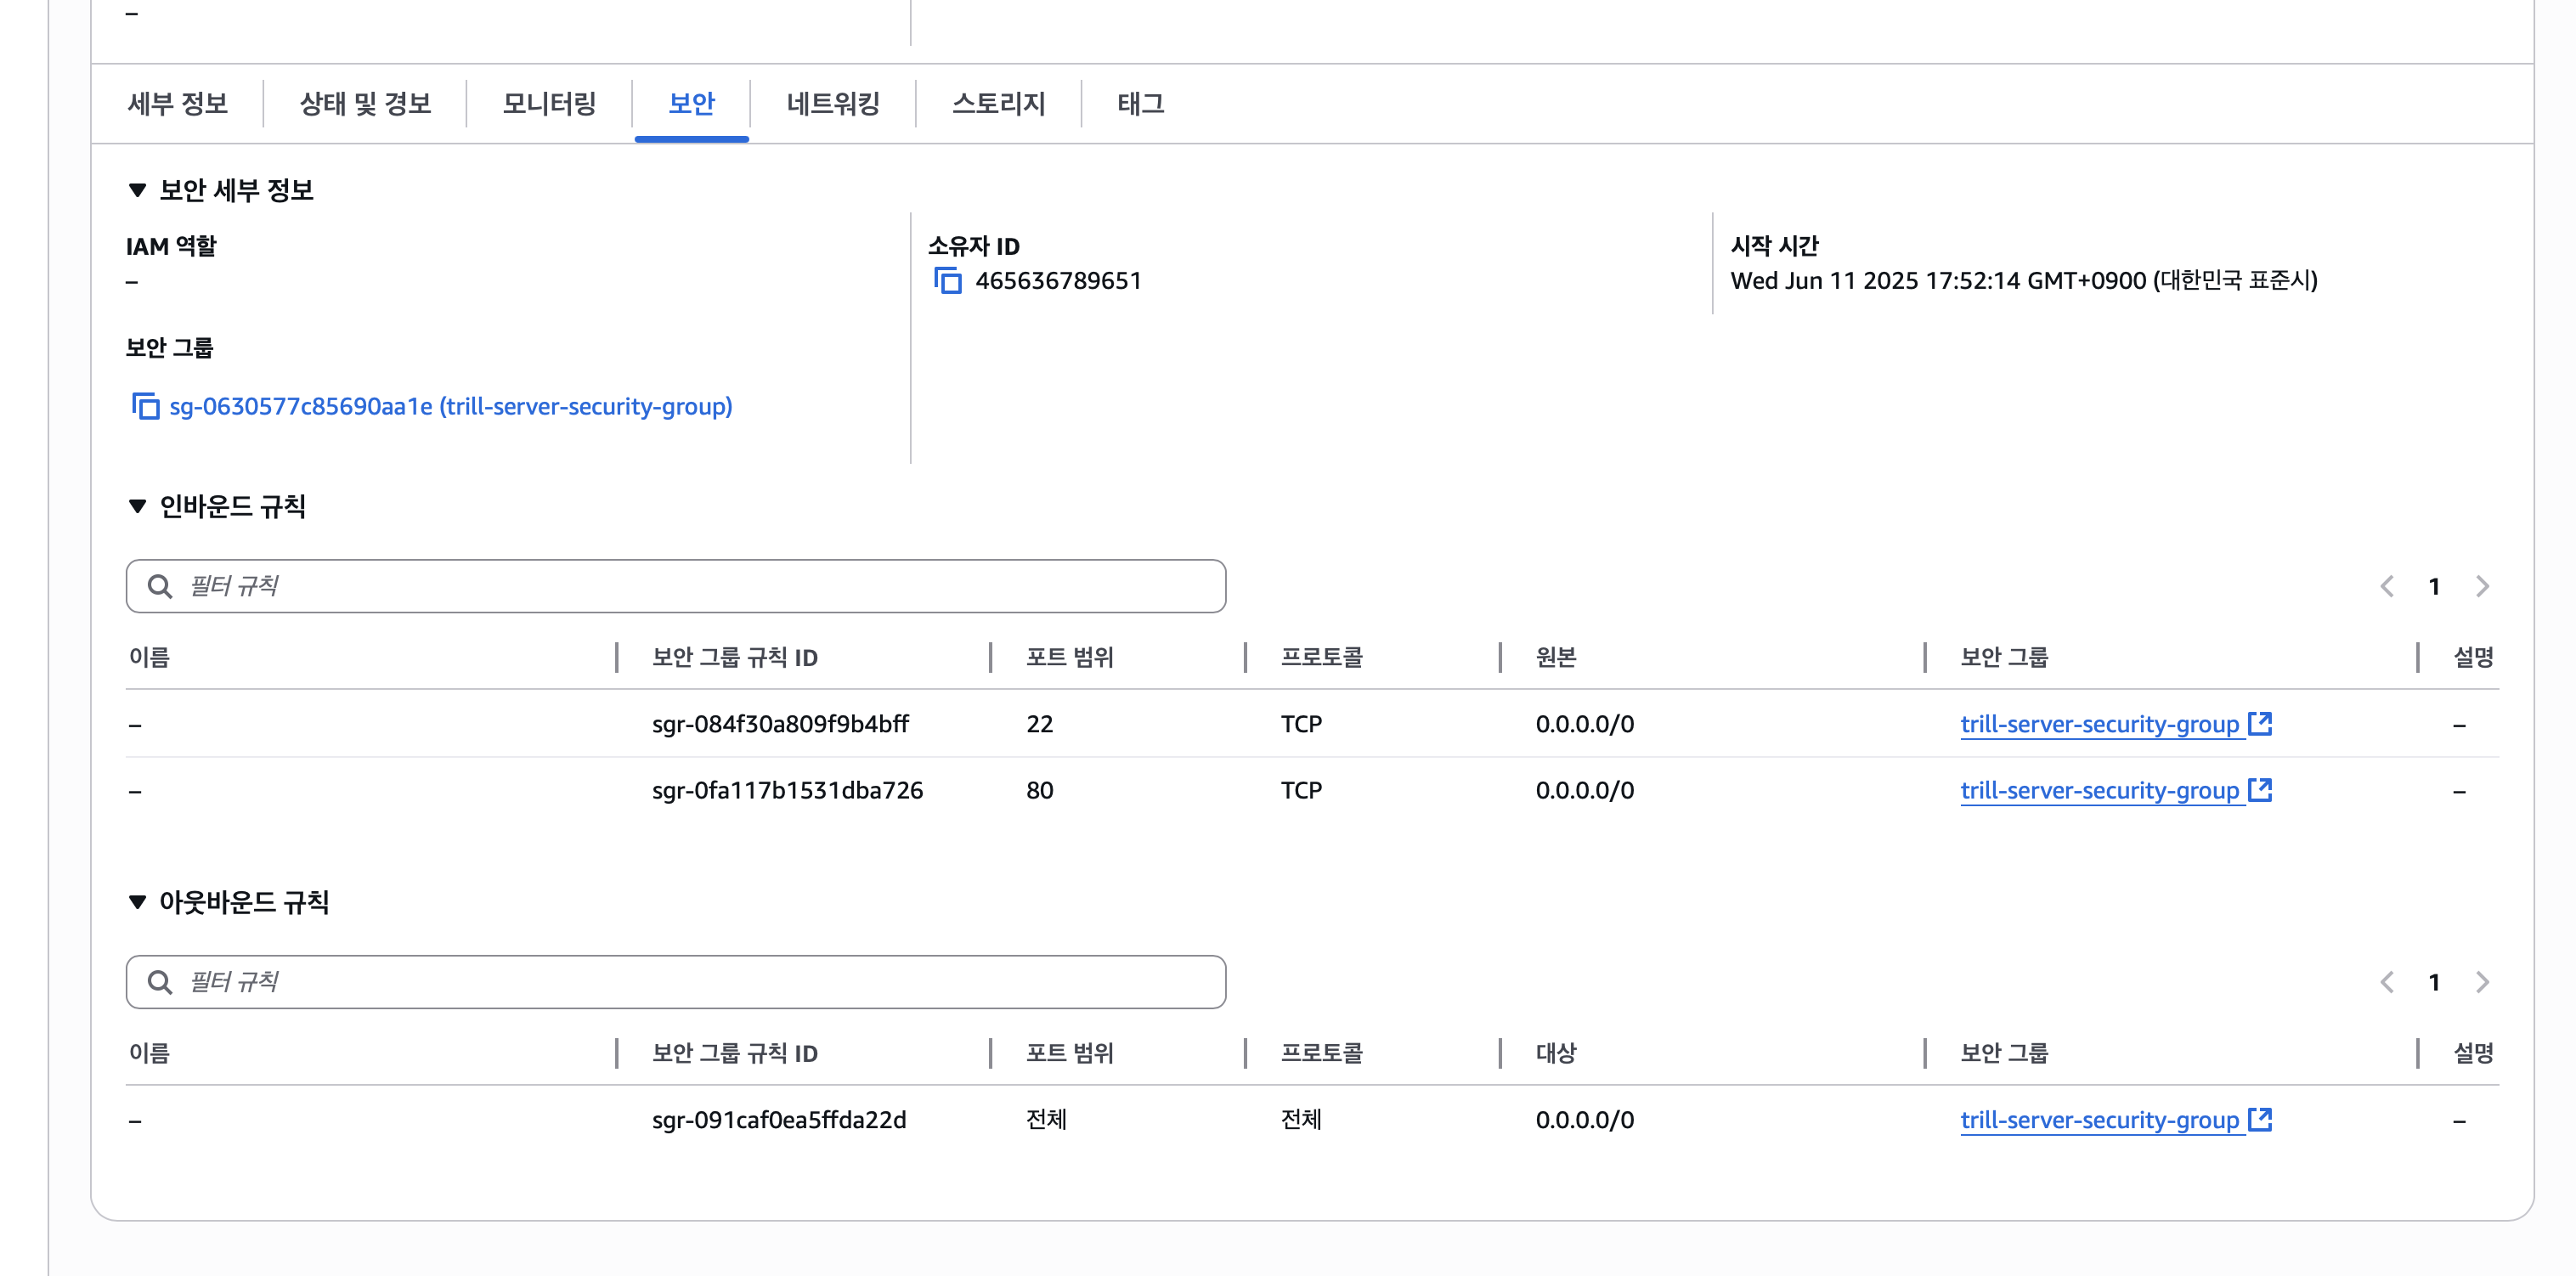The width and height of the screenshot is (2576, 1276).
Task: Switch to the 네트워킹 tab
Action: coord(832,103)
